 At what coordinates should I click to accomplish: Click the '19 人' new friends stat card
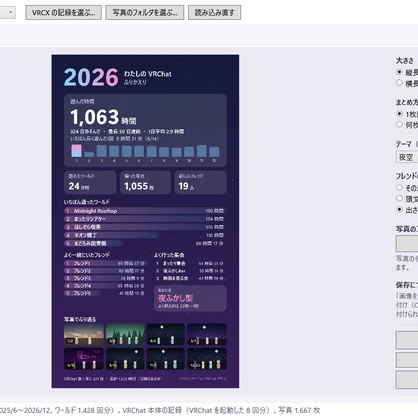point(200,182)
